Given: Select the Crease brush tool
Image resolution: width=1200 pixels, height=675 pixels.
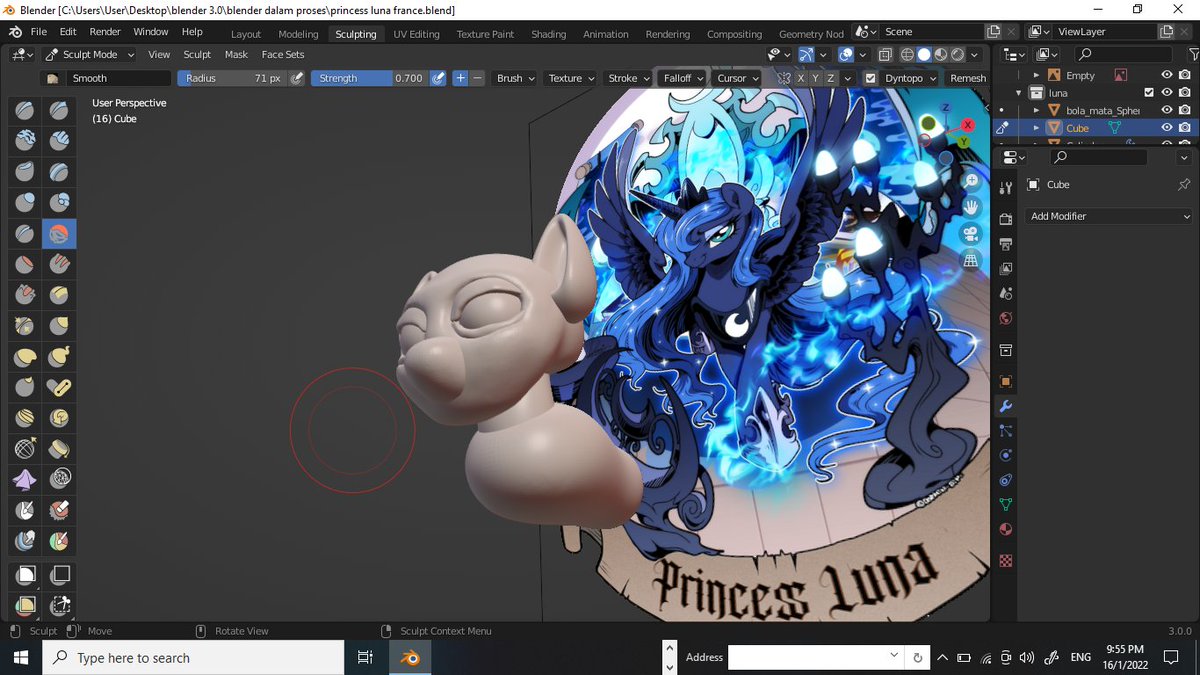Looking at the screenshot, I should point(26,234).
